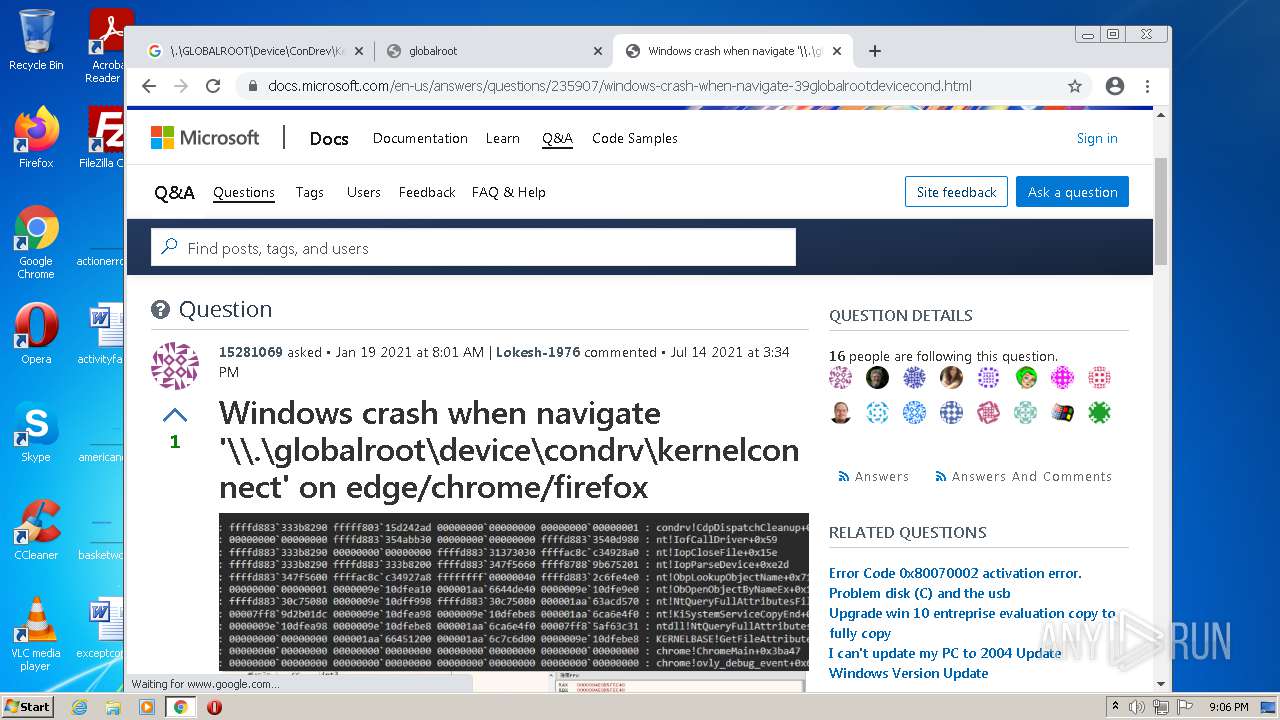Click the Sign in link
1280x720 pixels.
coord(1097,138)
